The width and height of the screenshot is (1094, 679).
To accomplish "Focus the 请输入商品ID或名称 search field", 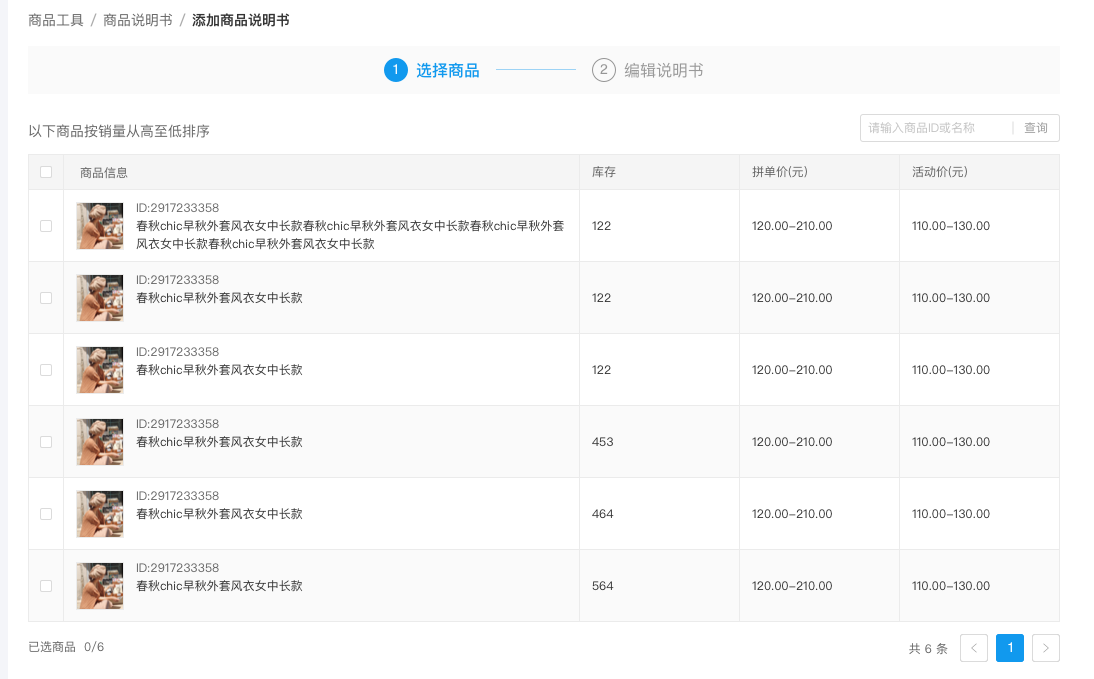I will pyautogui.click(x=936, y=128).
